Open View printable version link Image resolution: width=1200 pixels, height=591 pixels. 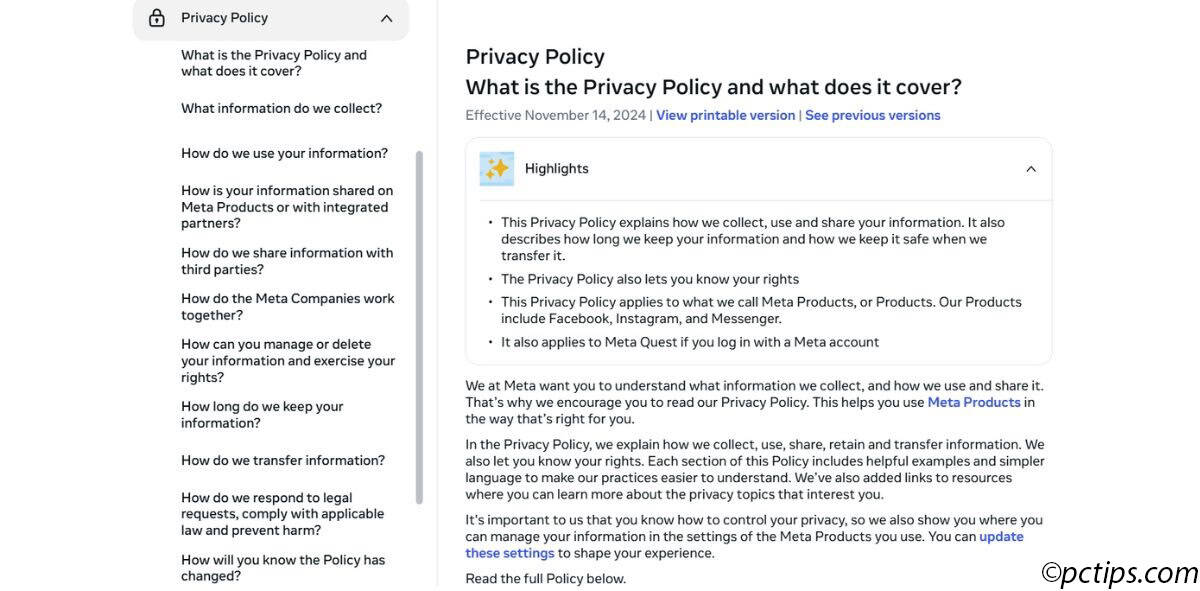725,115
